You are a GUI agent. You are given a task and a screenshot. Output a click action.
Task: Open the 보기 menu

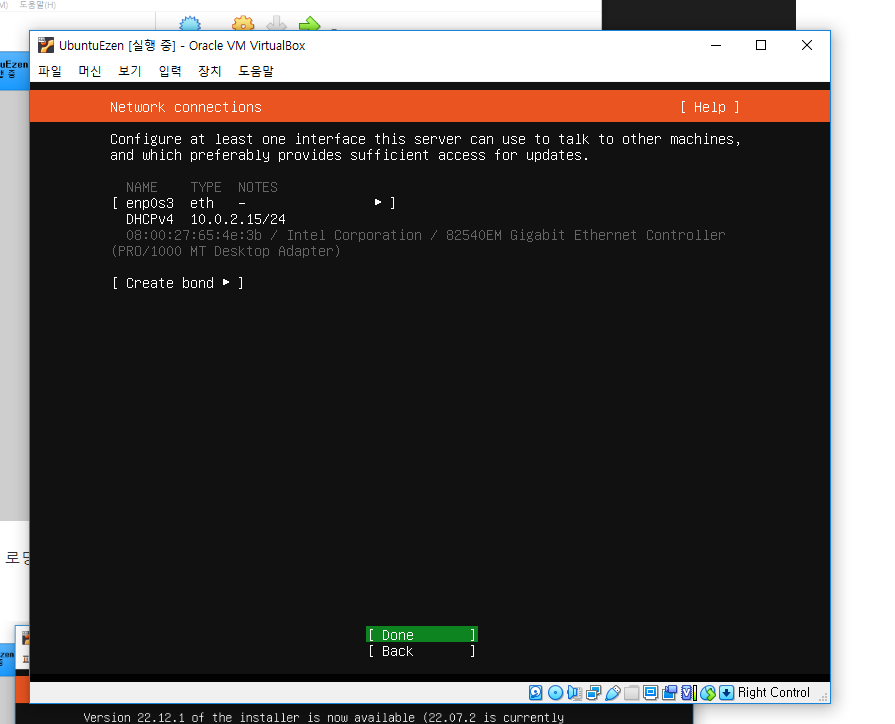(x=130, y=71)
